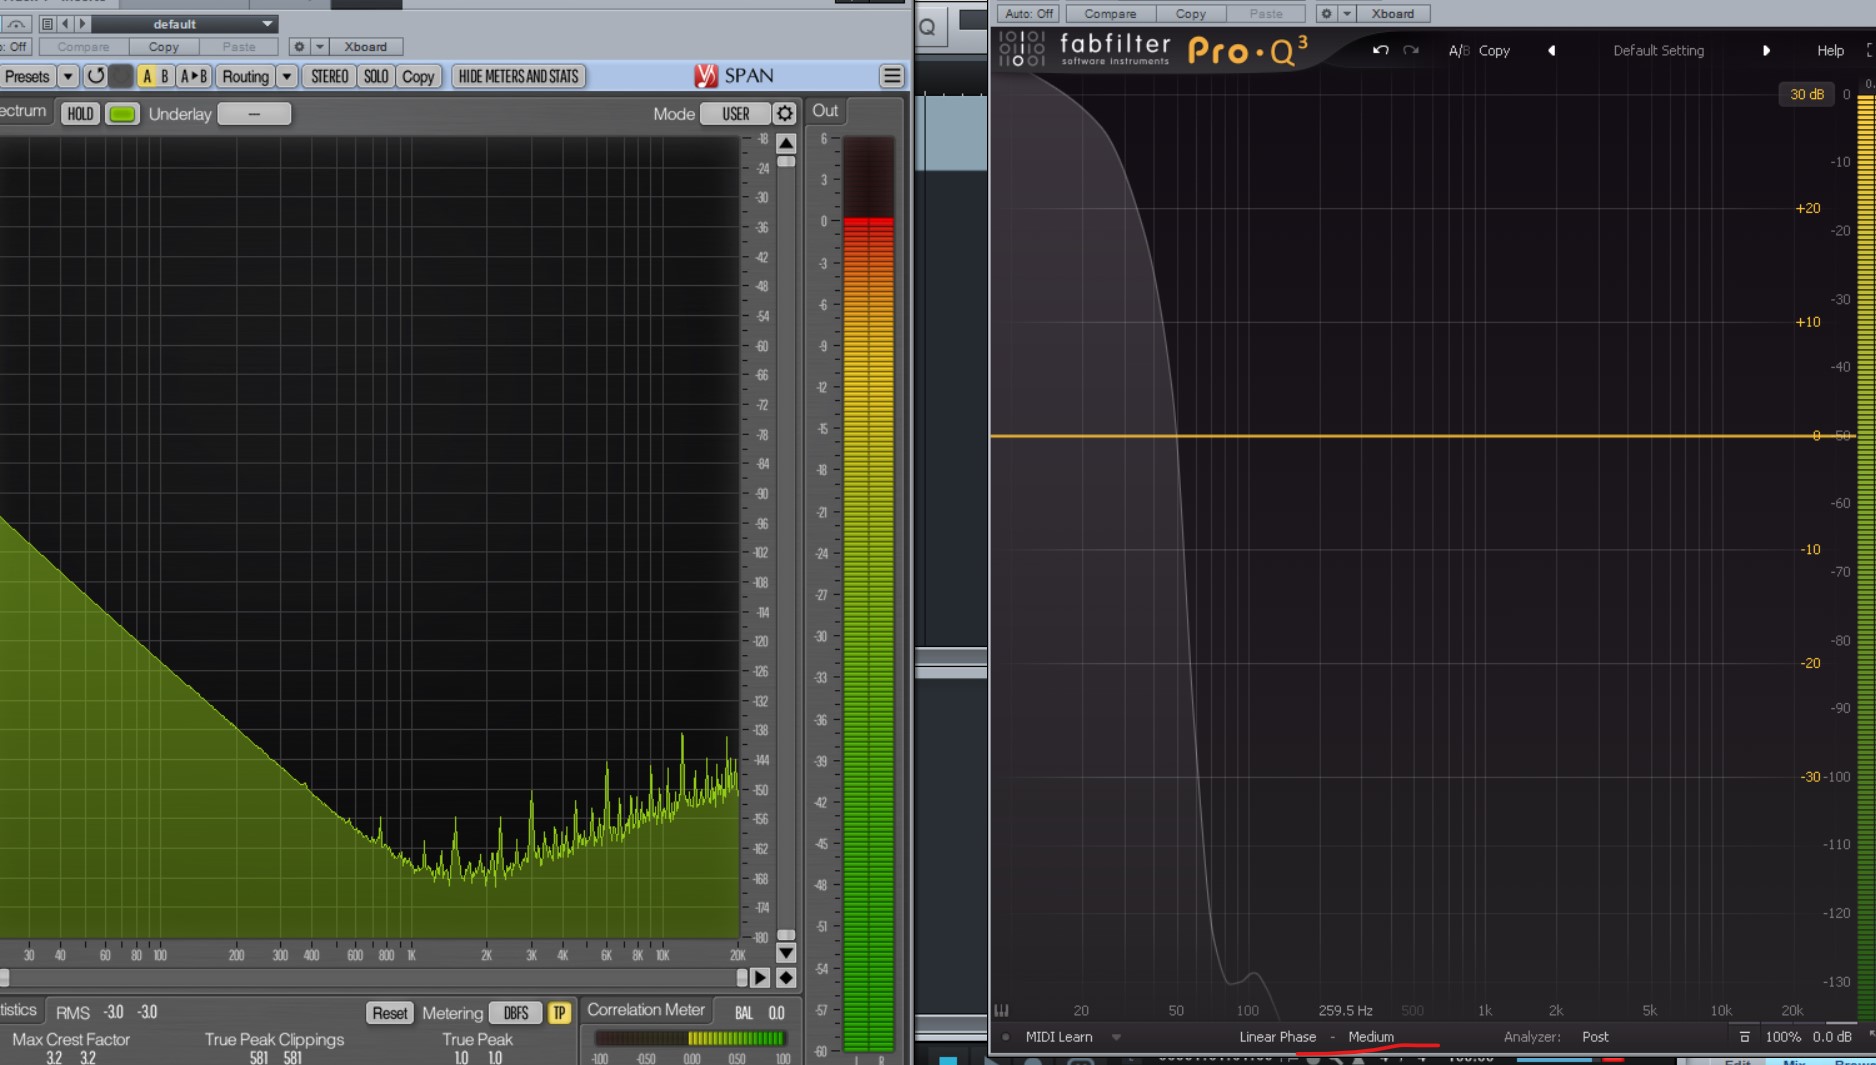
Task: Expand the dropdown arrow beside Routing
Action: click(x=287, y=76)
